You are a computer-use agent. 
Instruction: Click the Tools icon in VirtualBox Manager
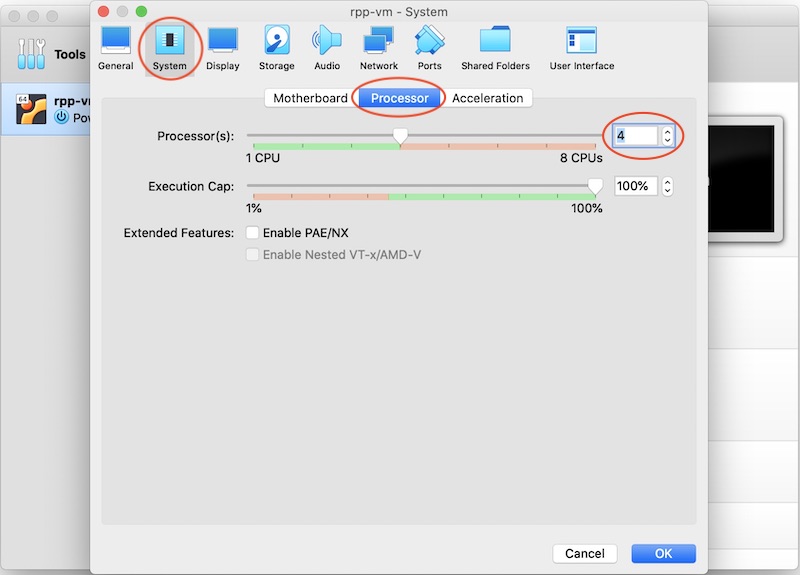coord(31,54)
